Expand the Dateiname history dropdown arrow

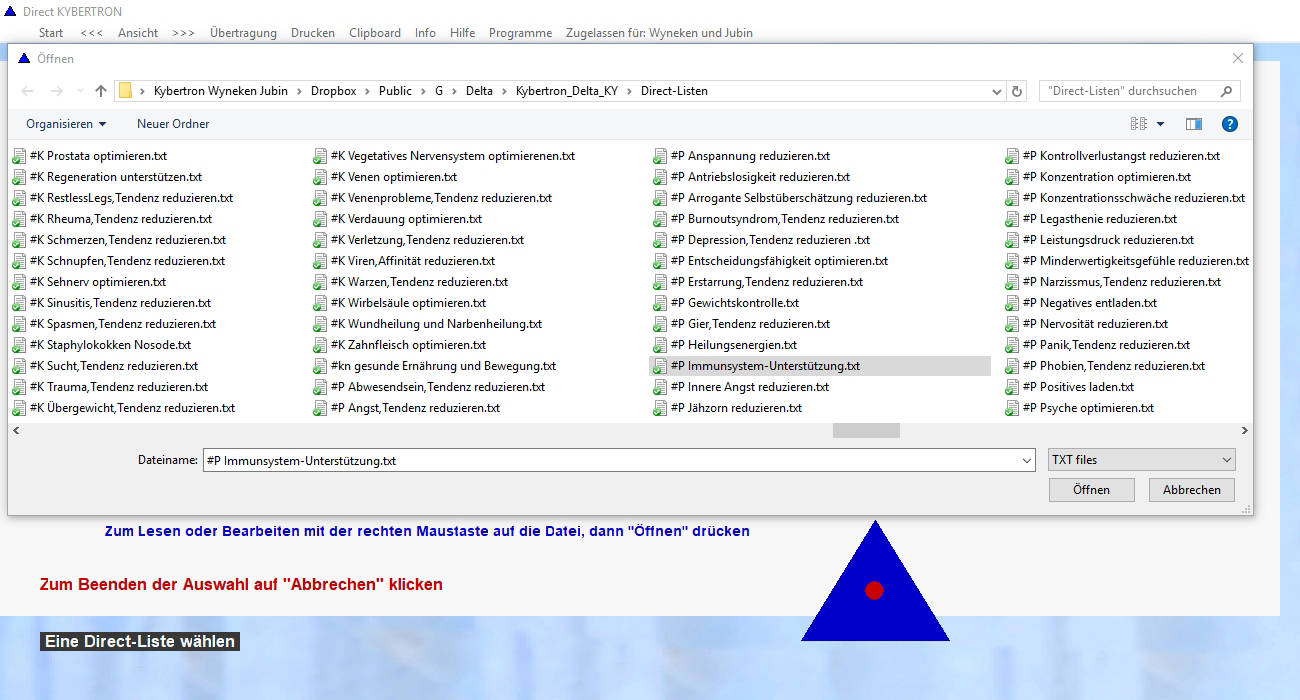tap(1026, 461)
